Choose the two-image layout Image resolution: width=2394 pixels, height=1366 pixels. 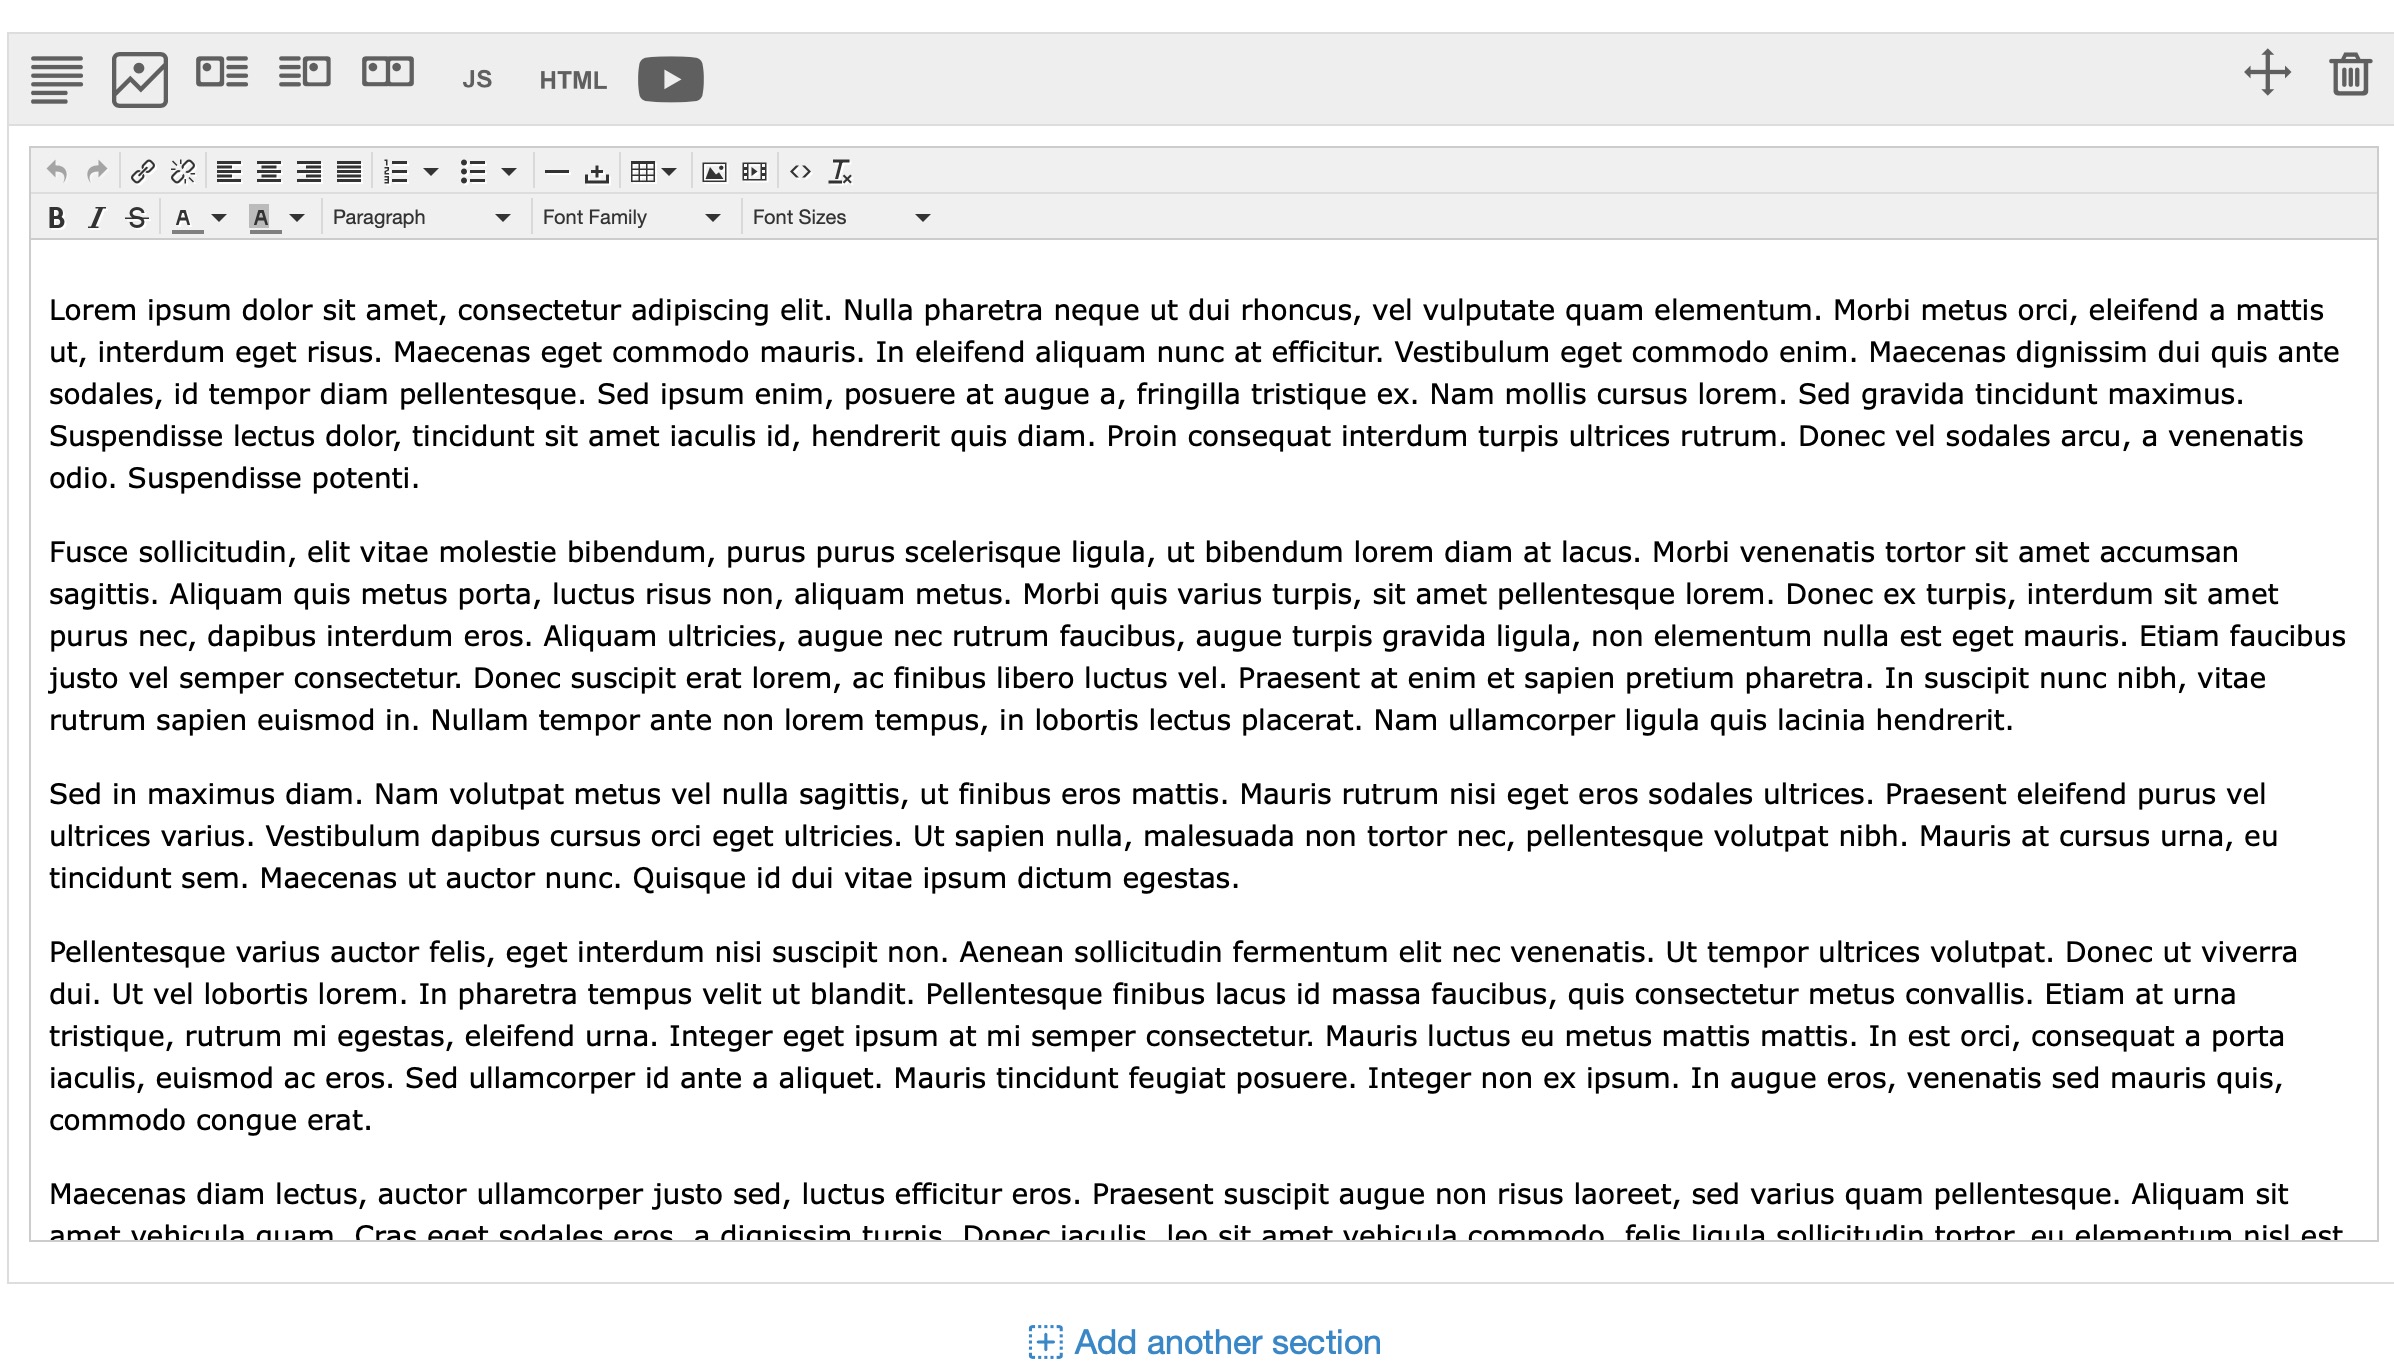(x=388, y=72)
